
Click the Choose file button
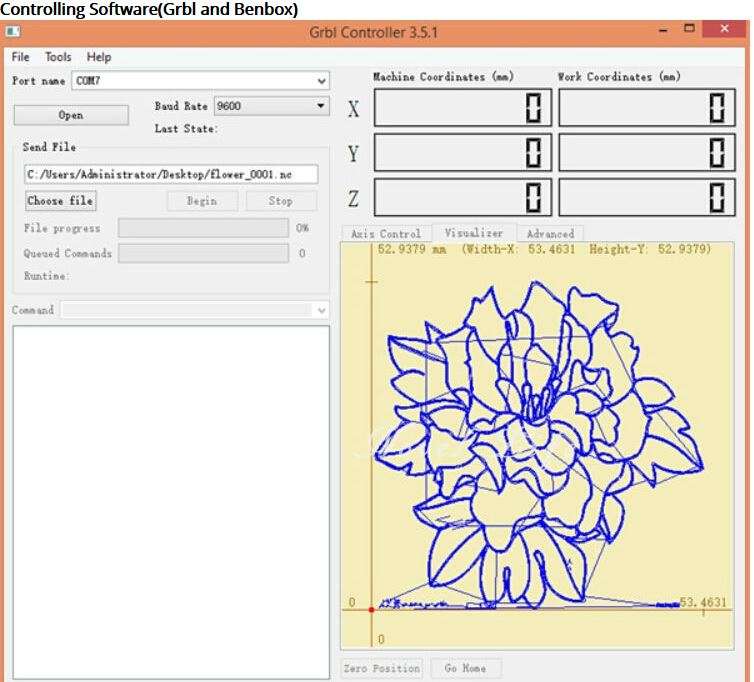[x=60, y=201]
